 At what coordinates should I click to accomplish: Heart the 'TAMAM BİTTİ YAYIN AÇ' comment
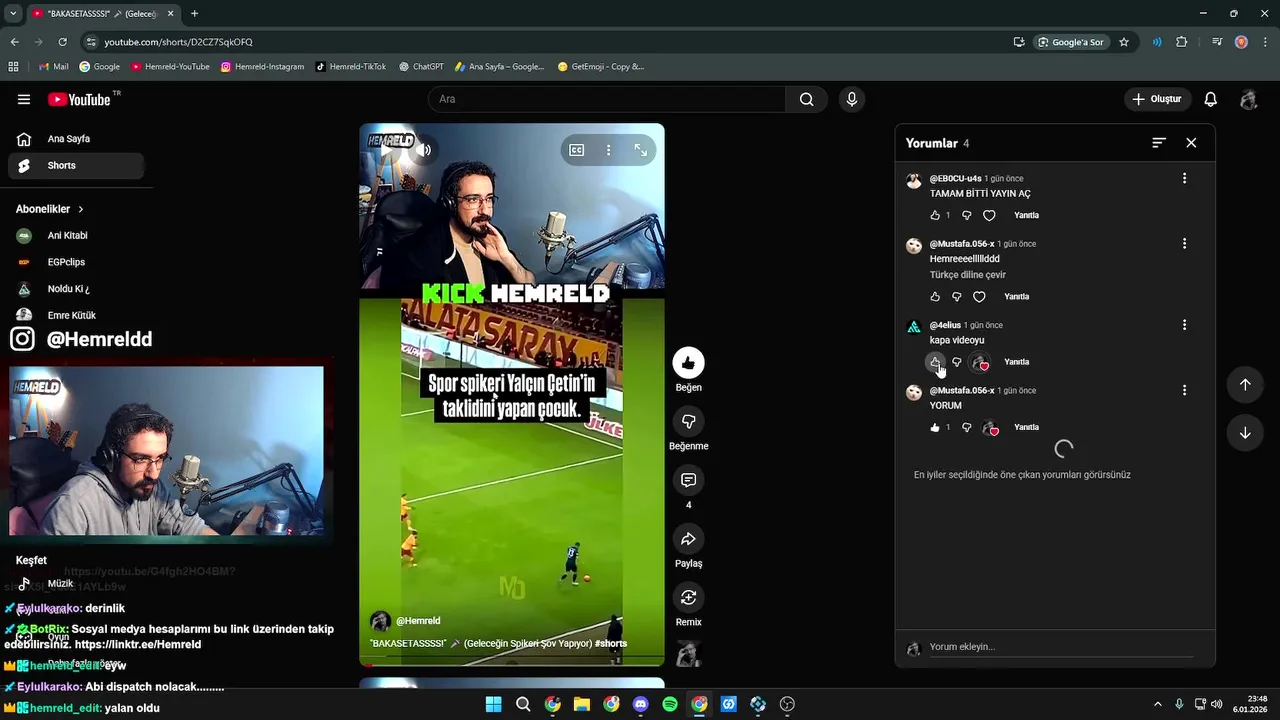989,215
